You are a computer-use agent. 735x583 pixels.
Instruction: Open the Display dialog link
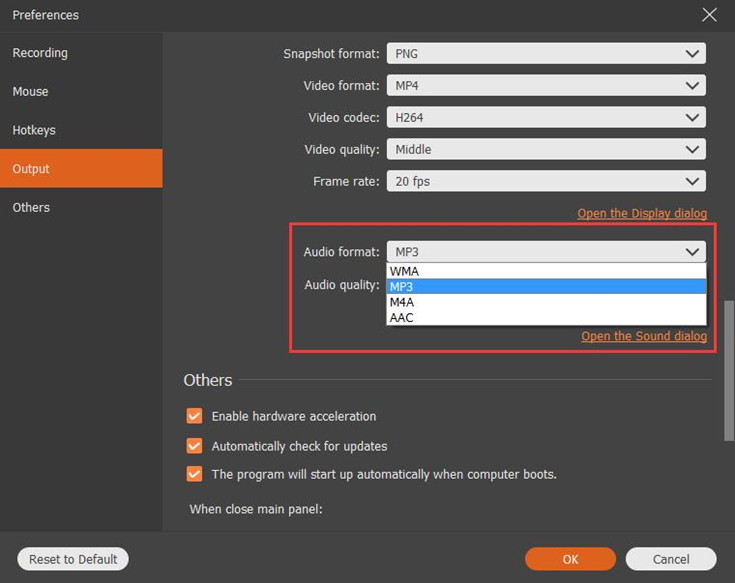click(642, 214)
